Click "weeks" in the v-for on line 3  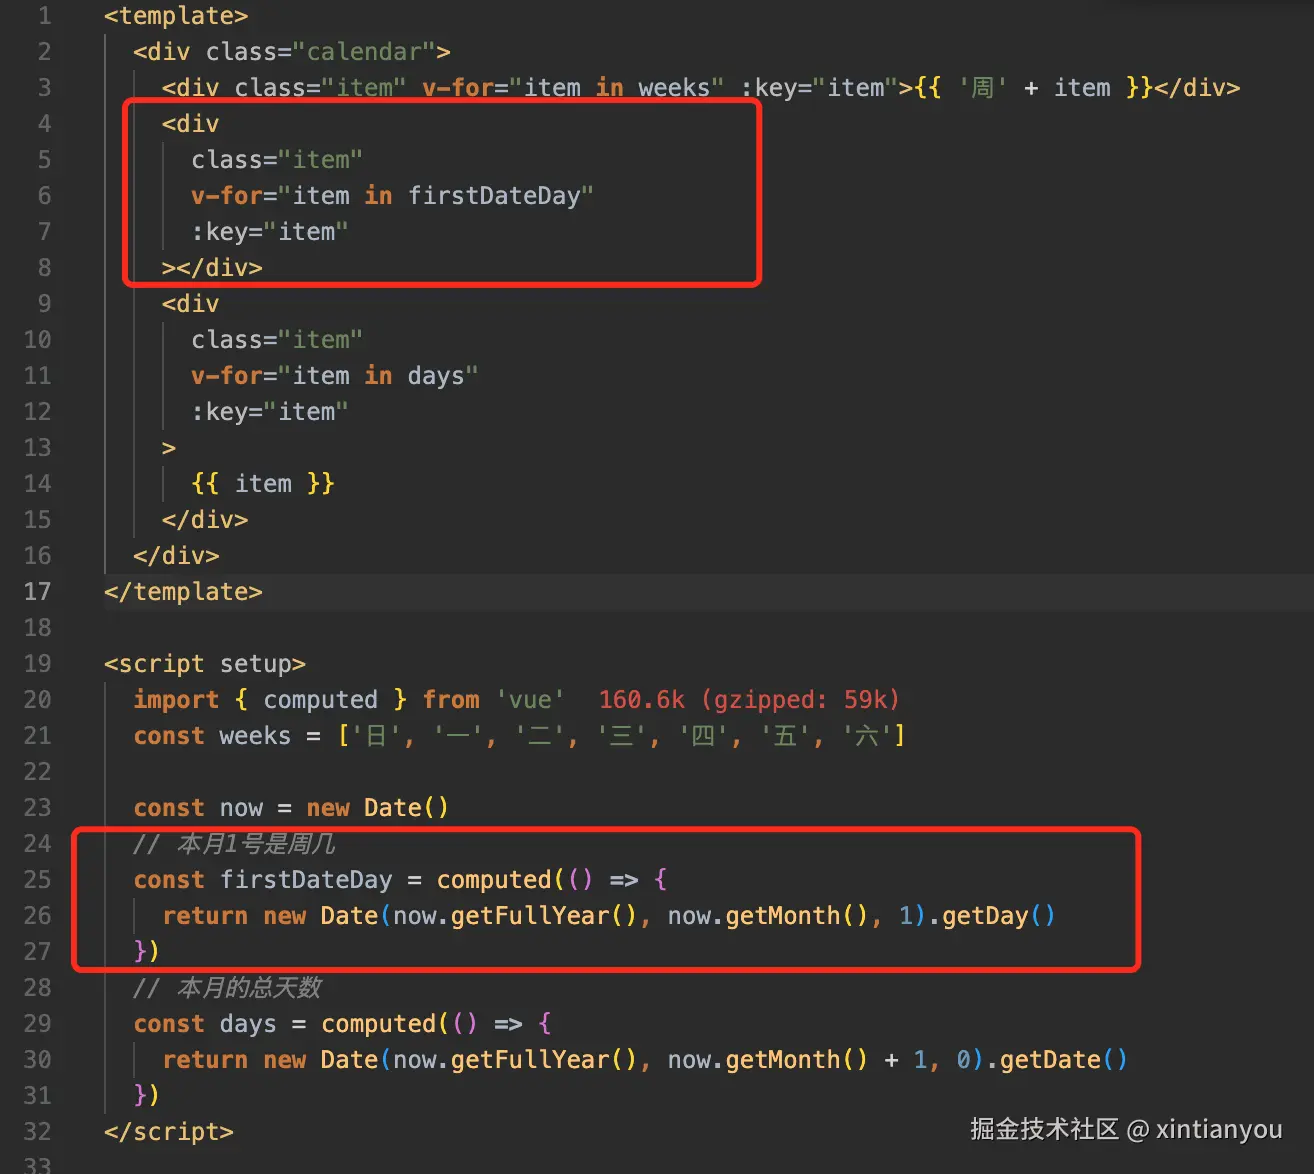pos(674,88)
